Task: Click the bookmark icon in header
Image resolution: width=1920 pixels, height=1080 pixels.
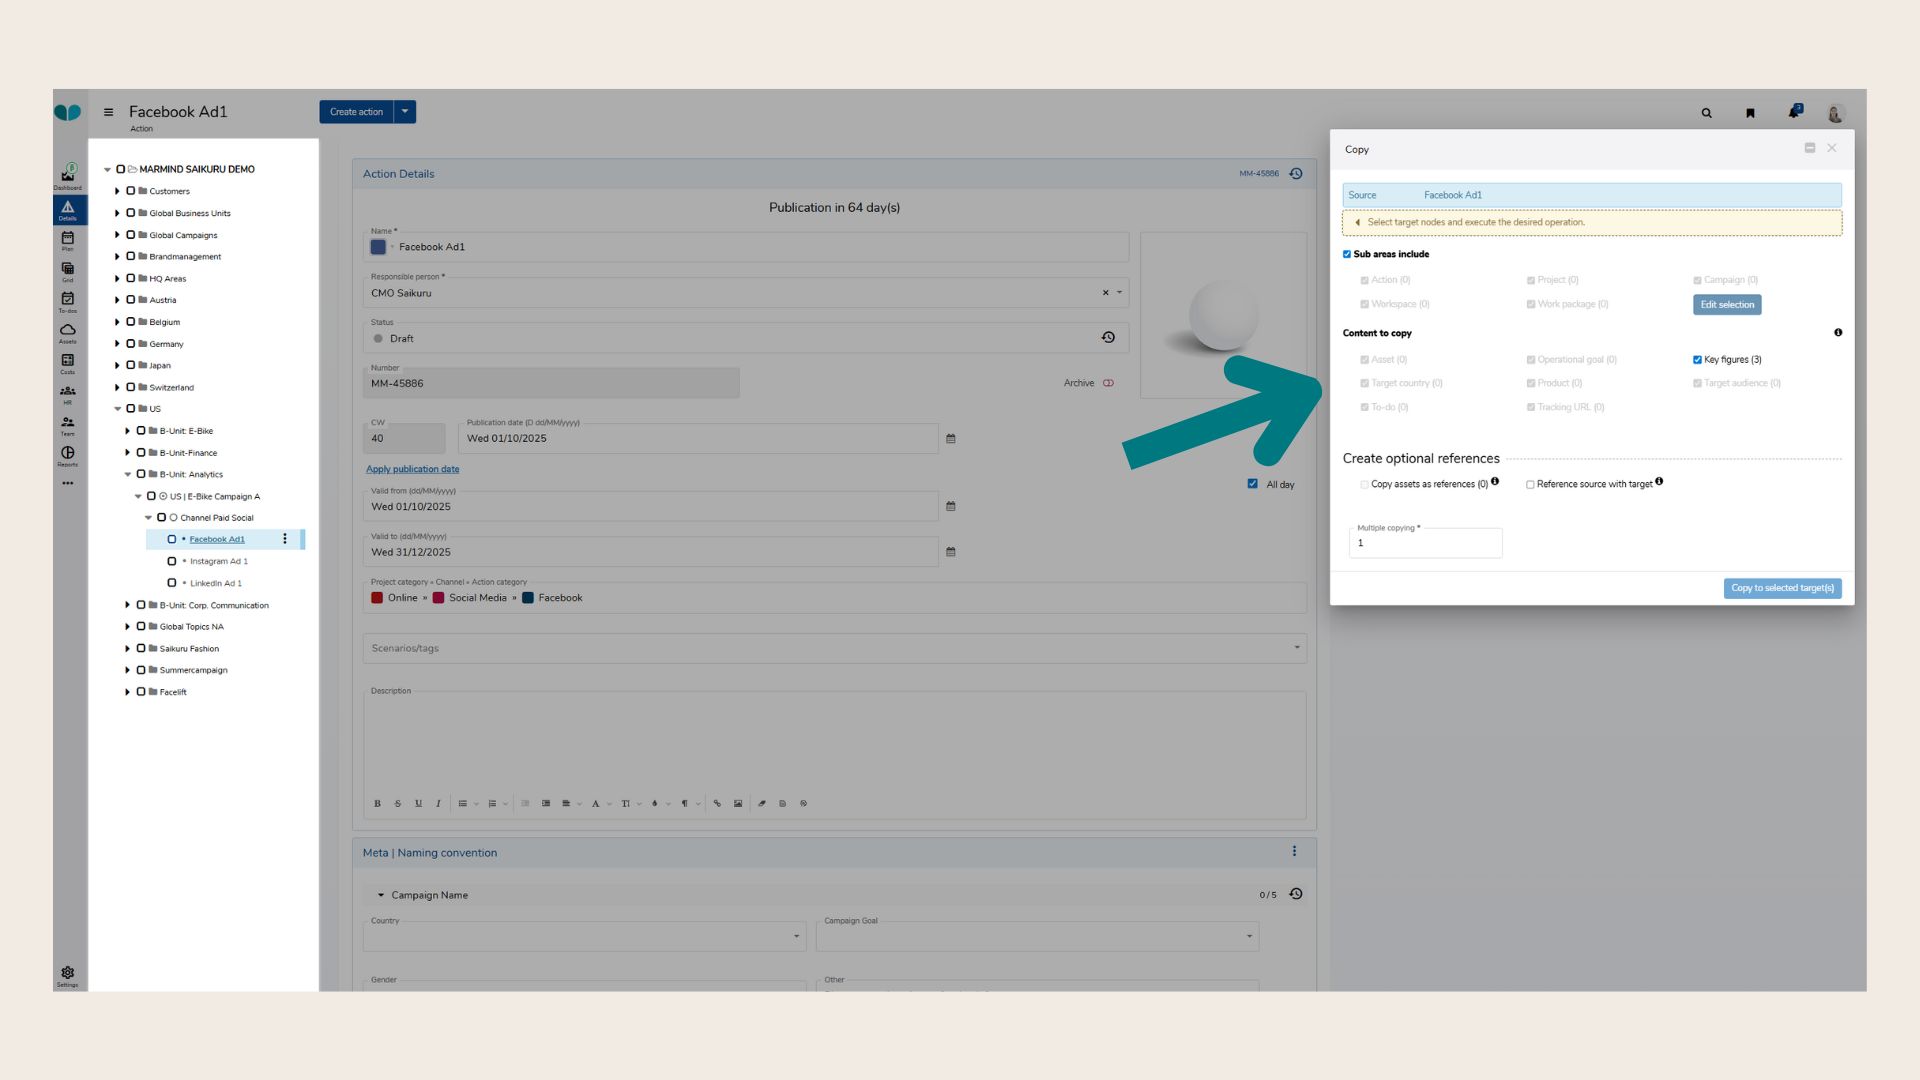Action: [1750, 113]
